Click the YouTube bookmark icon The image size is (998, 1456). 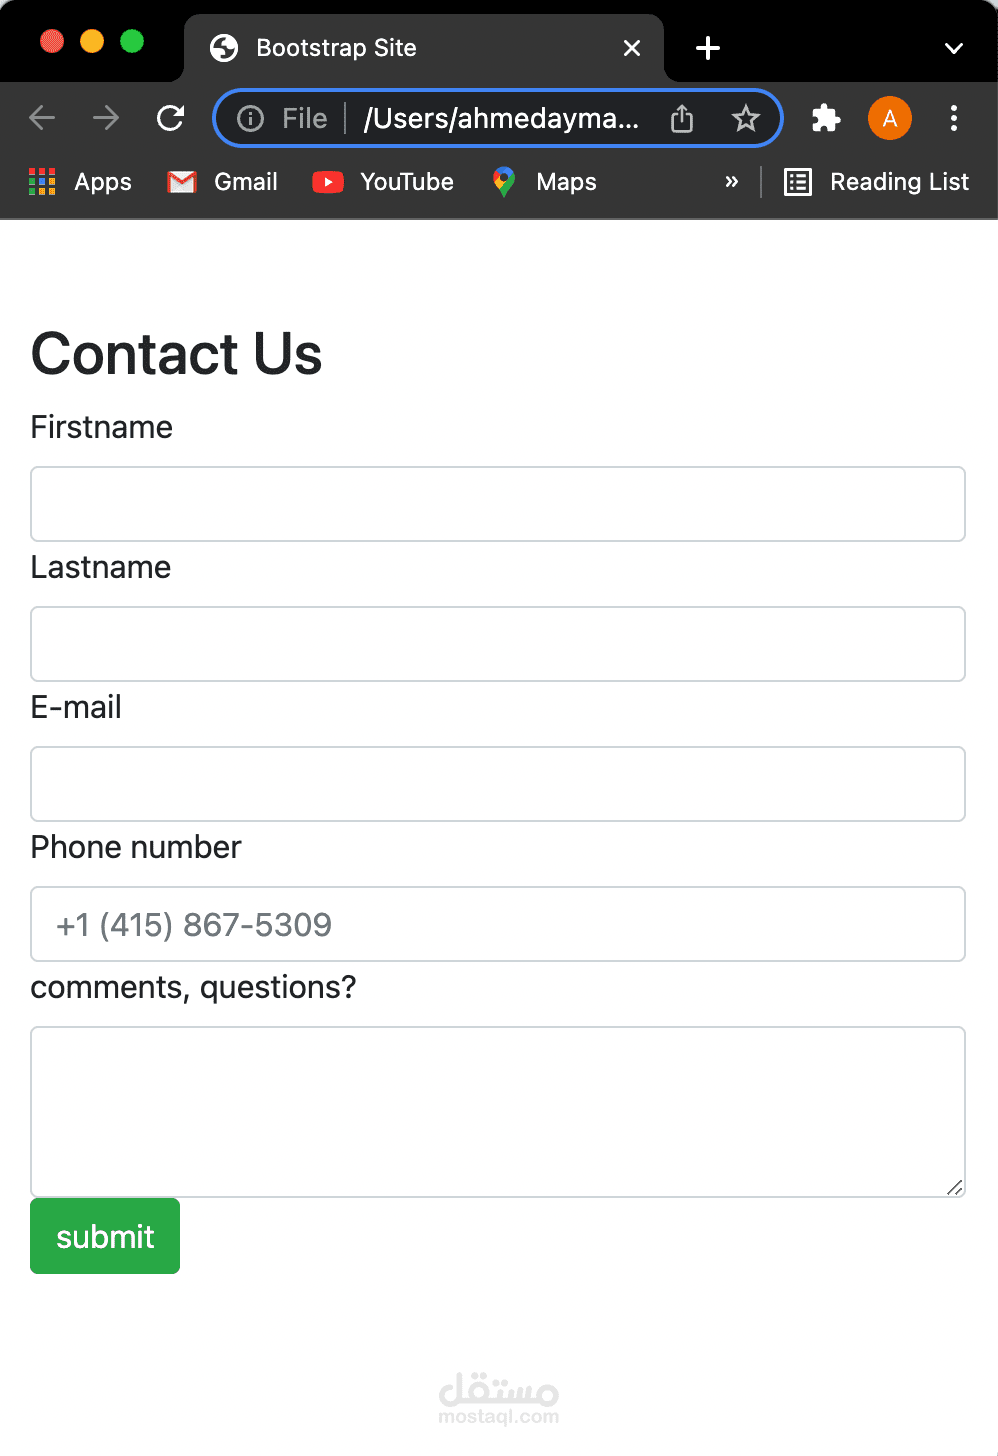pyautogui.click(x=327, y=182)
